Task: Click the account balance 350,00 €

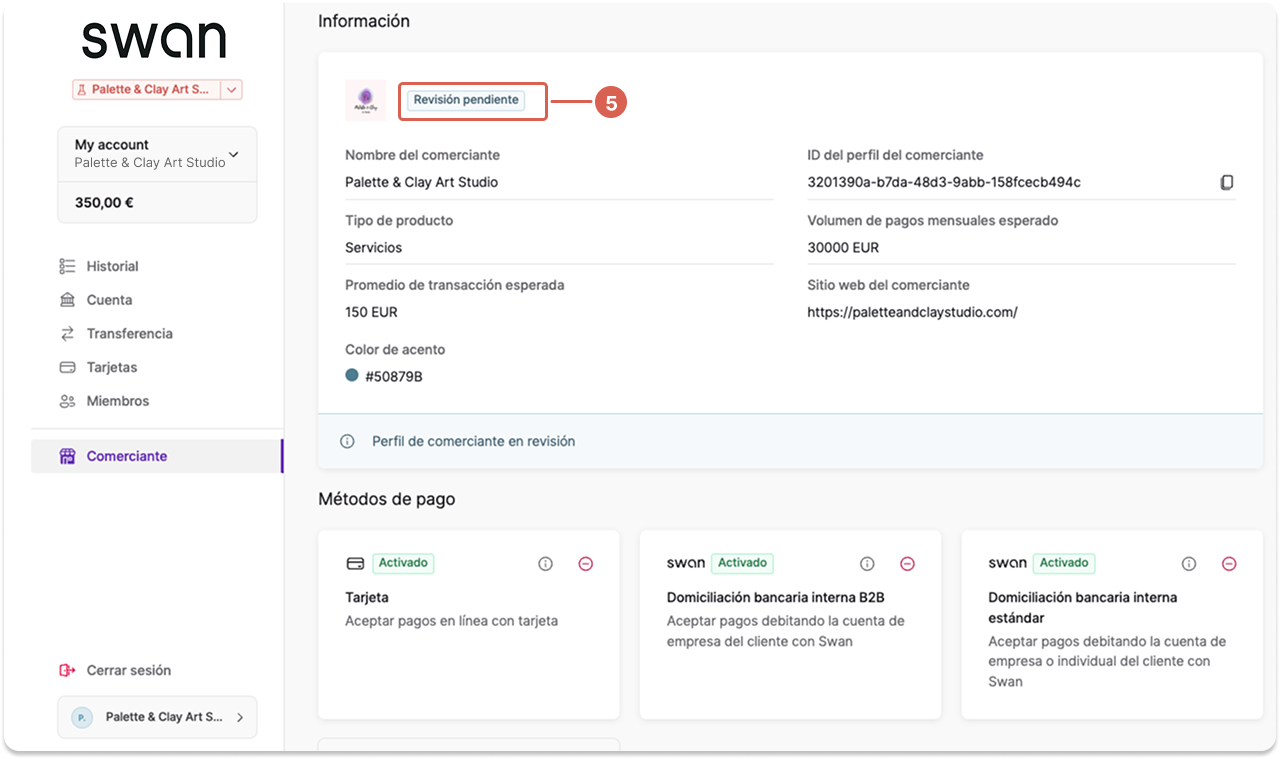Action: coord(104,203)
